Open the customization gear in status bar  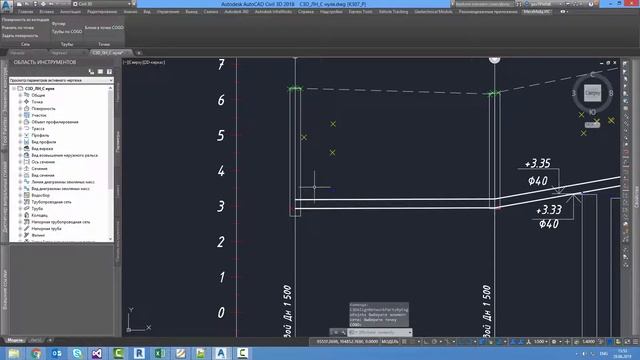pos(554,342)
